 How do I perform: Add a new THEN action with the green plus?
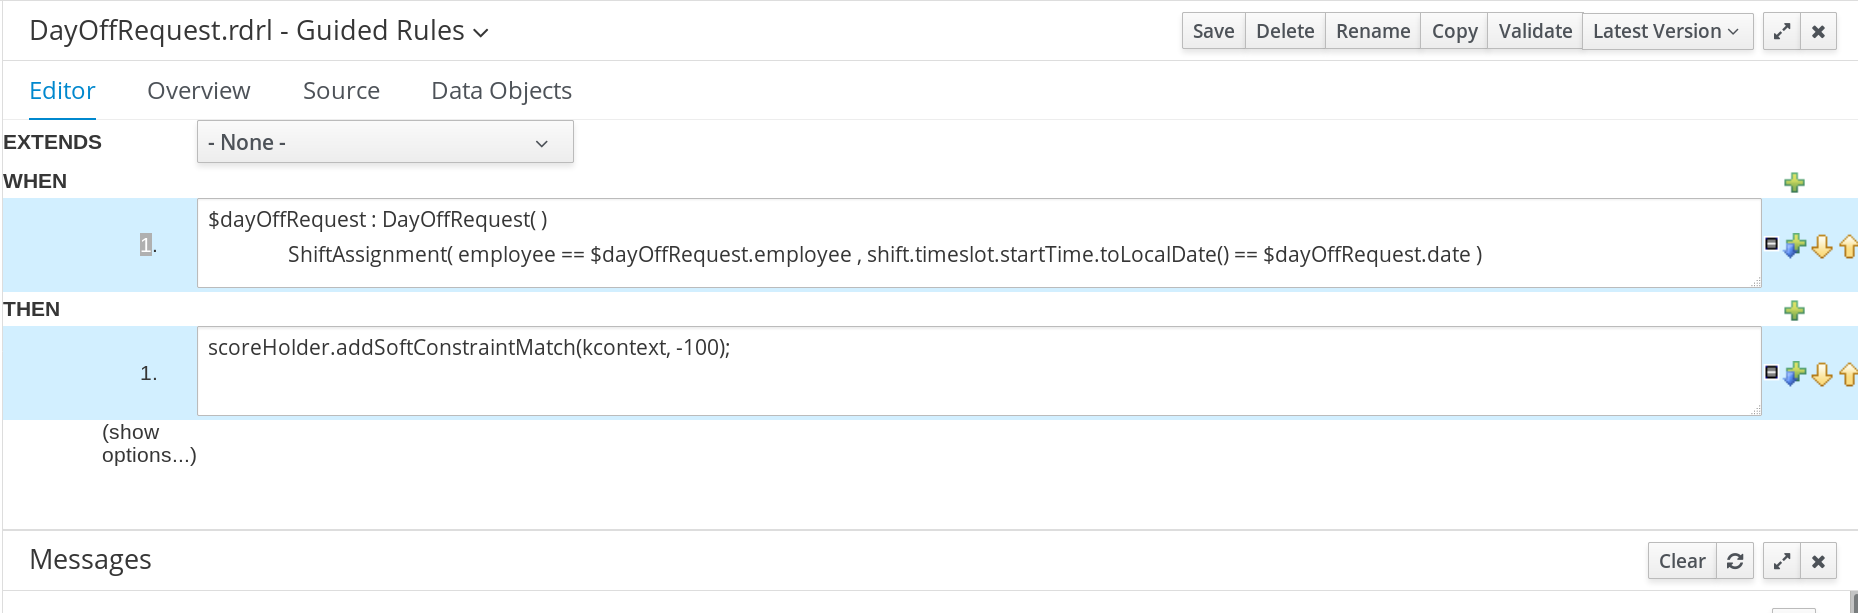(x=1794, y=310)
